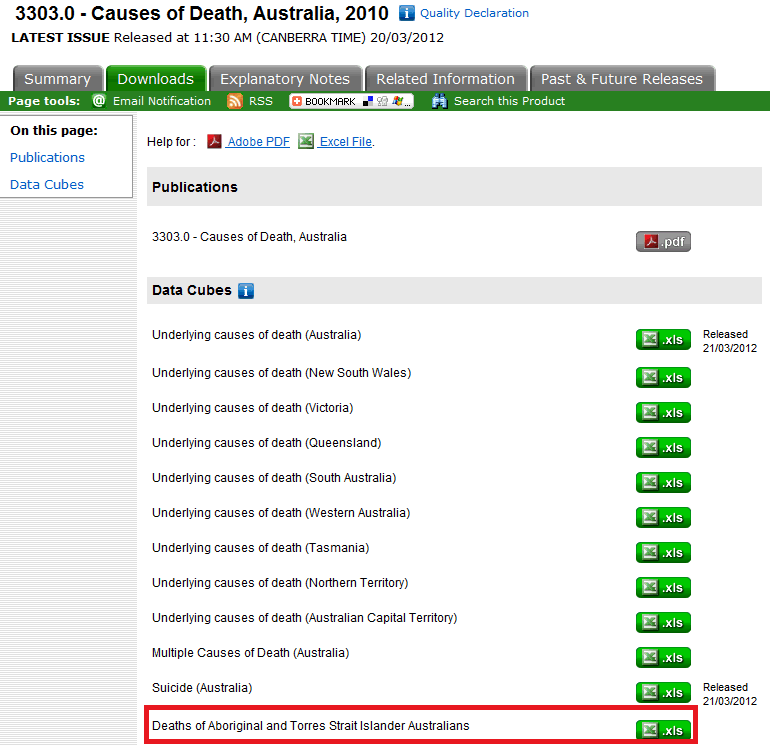Viewport: 770px width, 745px height.
Task: Download the New South Wales xls file
Action: click(x=663, y=377)
